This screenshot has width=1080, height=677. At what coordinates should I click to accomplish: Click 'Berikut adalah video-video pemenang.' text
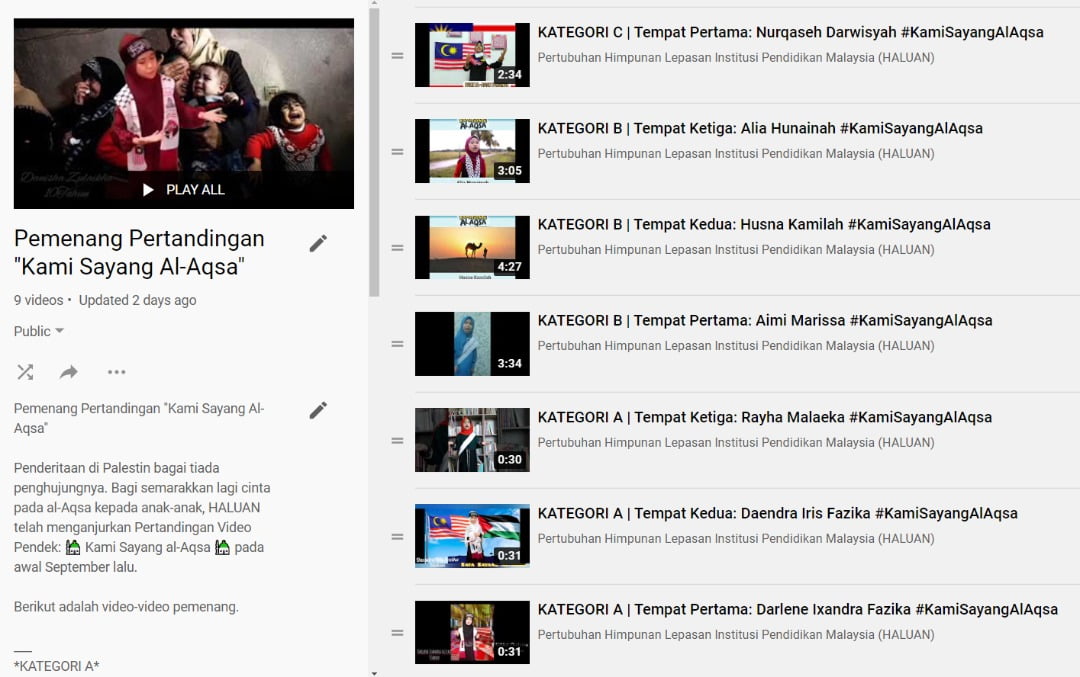[x=126, y=607]
